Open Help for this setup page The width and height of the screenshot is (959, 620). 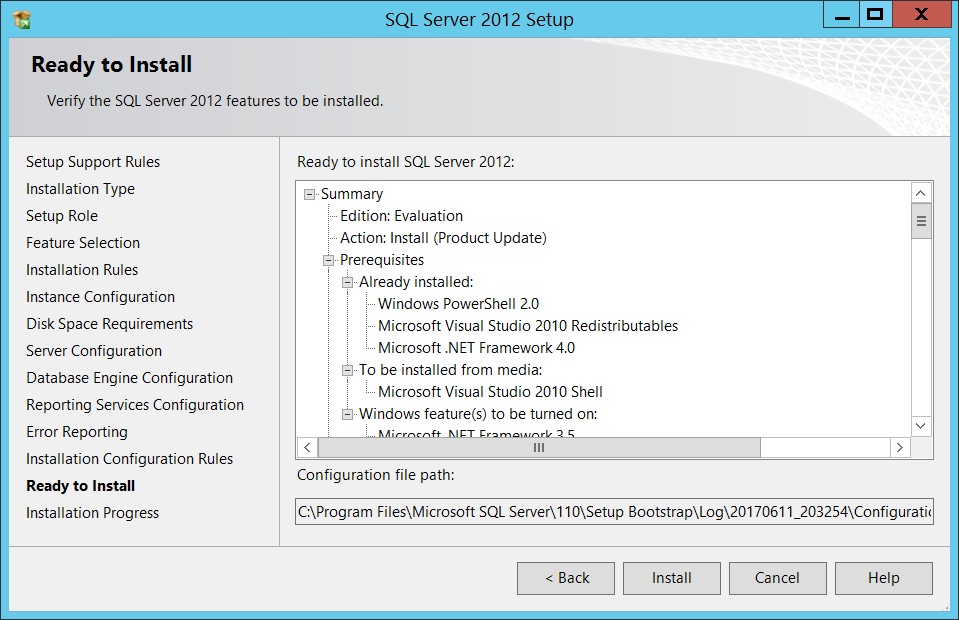point(884,578)
